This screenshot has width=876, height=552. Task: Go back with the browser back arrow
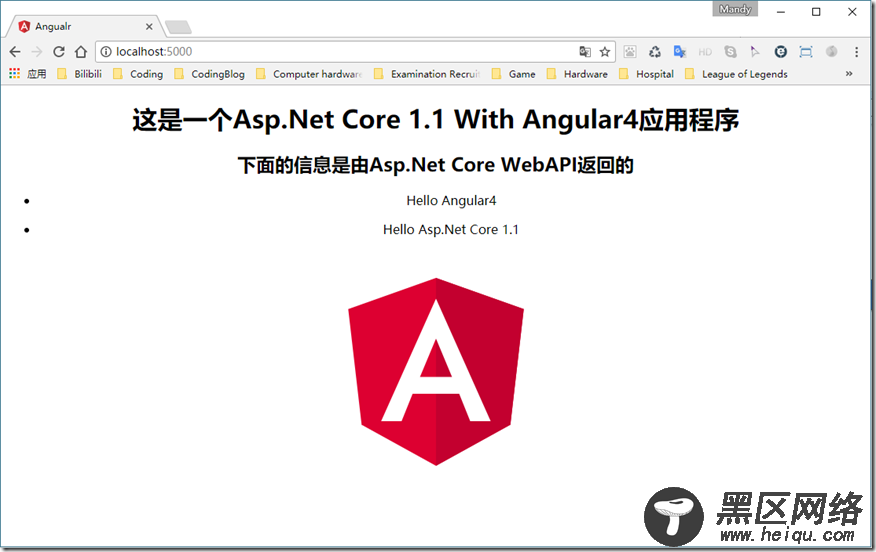click(15, 52)
